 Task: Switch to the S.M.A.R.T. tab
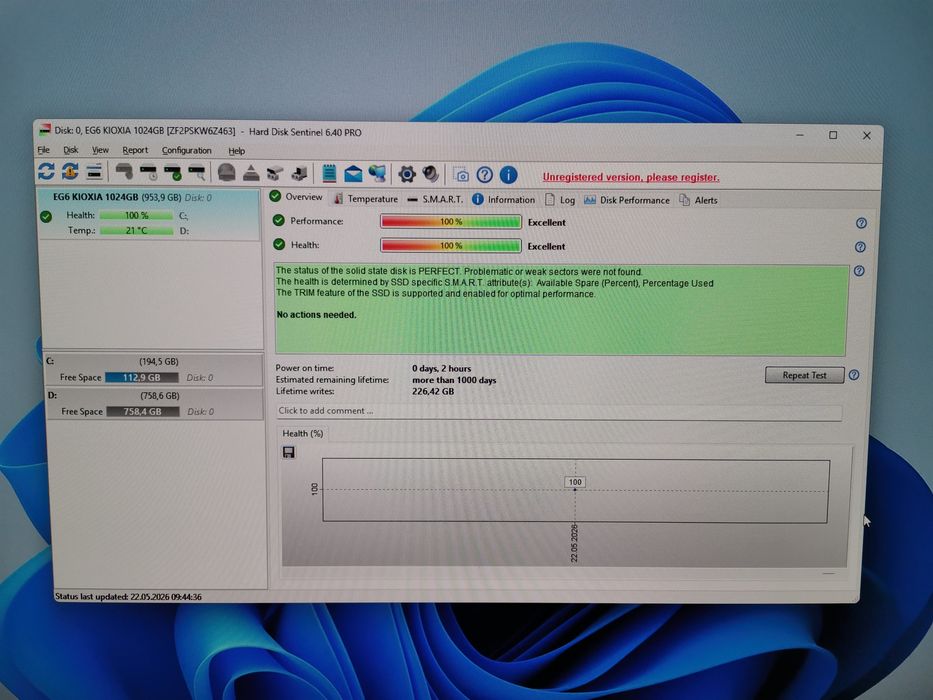click(435, 199)
